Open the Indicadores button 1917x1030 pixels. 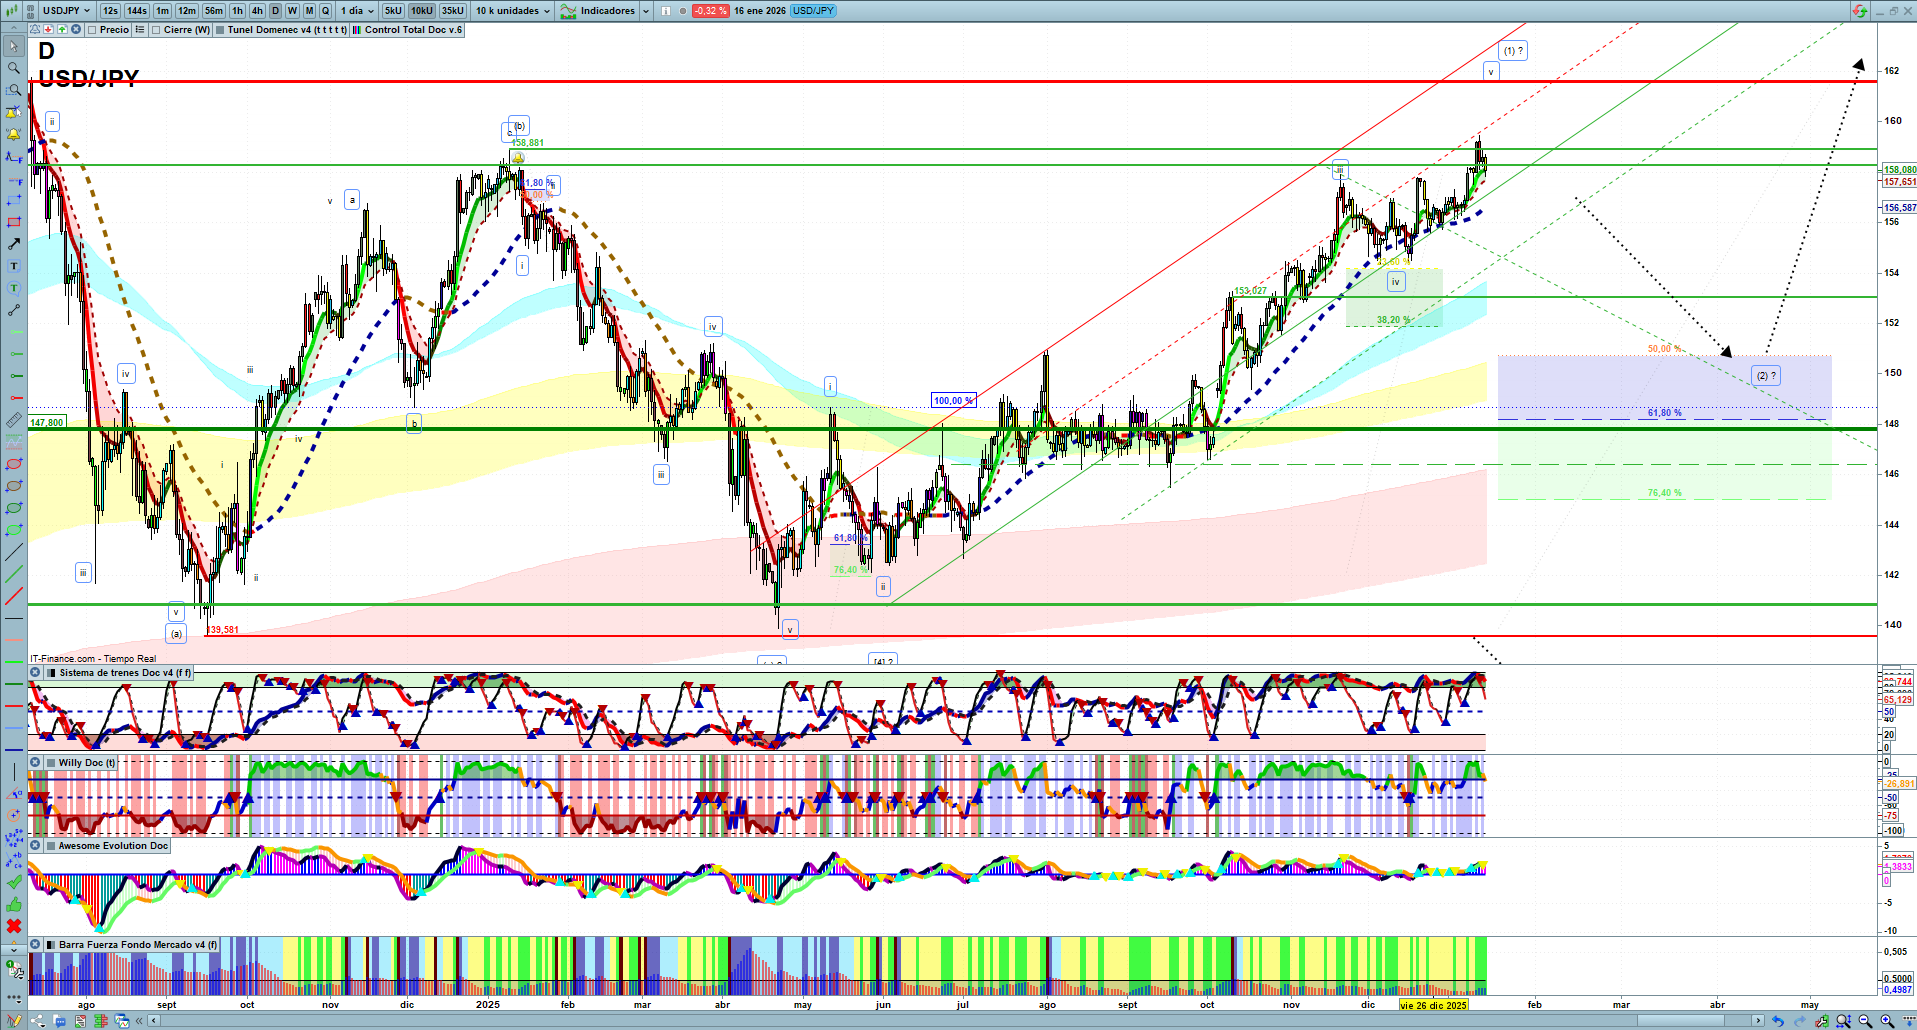pos(598,11)
